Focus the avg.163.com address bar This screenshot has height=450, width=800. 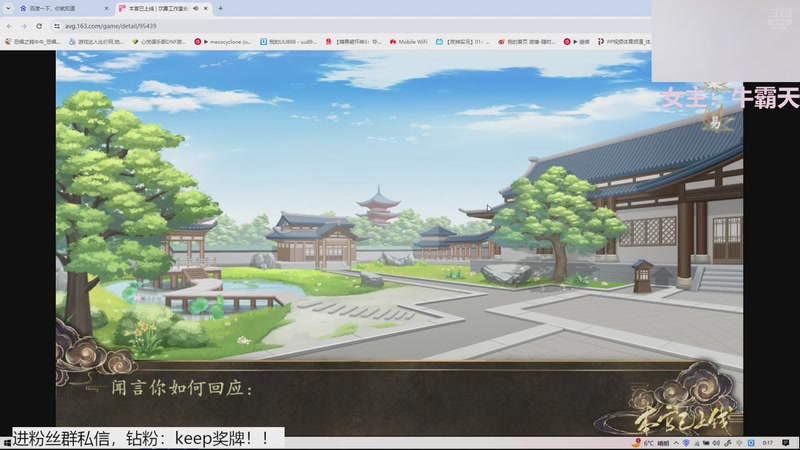[352, 26]
